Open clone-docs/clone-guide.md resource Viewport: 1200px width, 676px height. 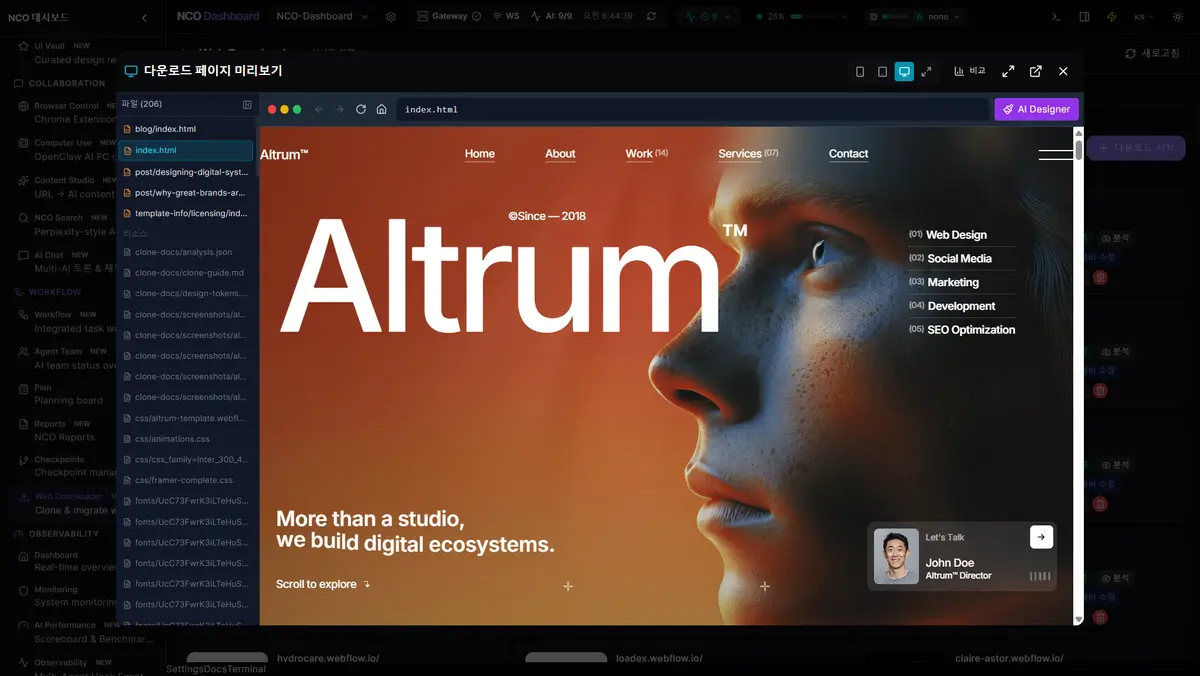pos(186,273)
